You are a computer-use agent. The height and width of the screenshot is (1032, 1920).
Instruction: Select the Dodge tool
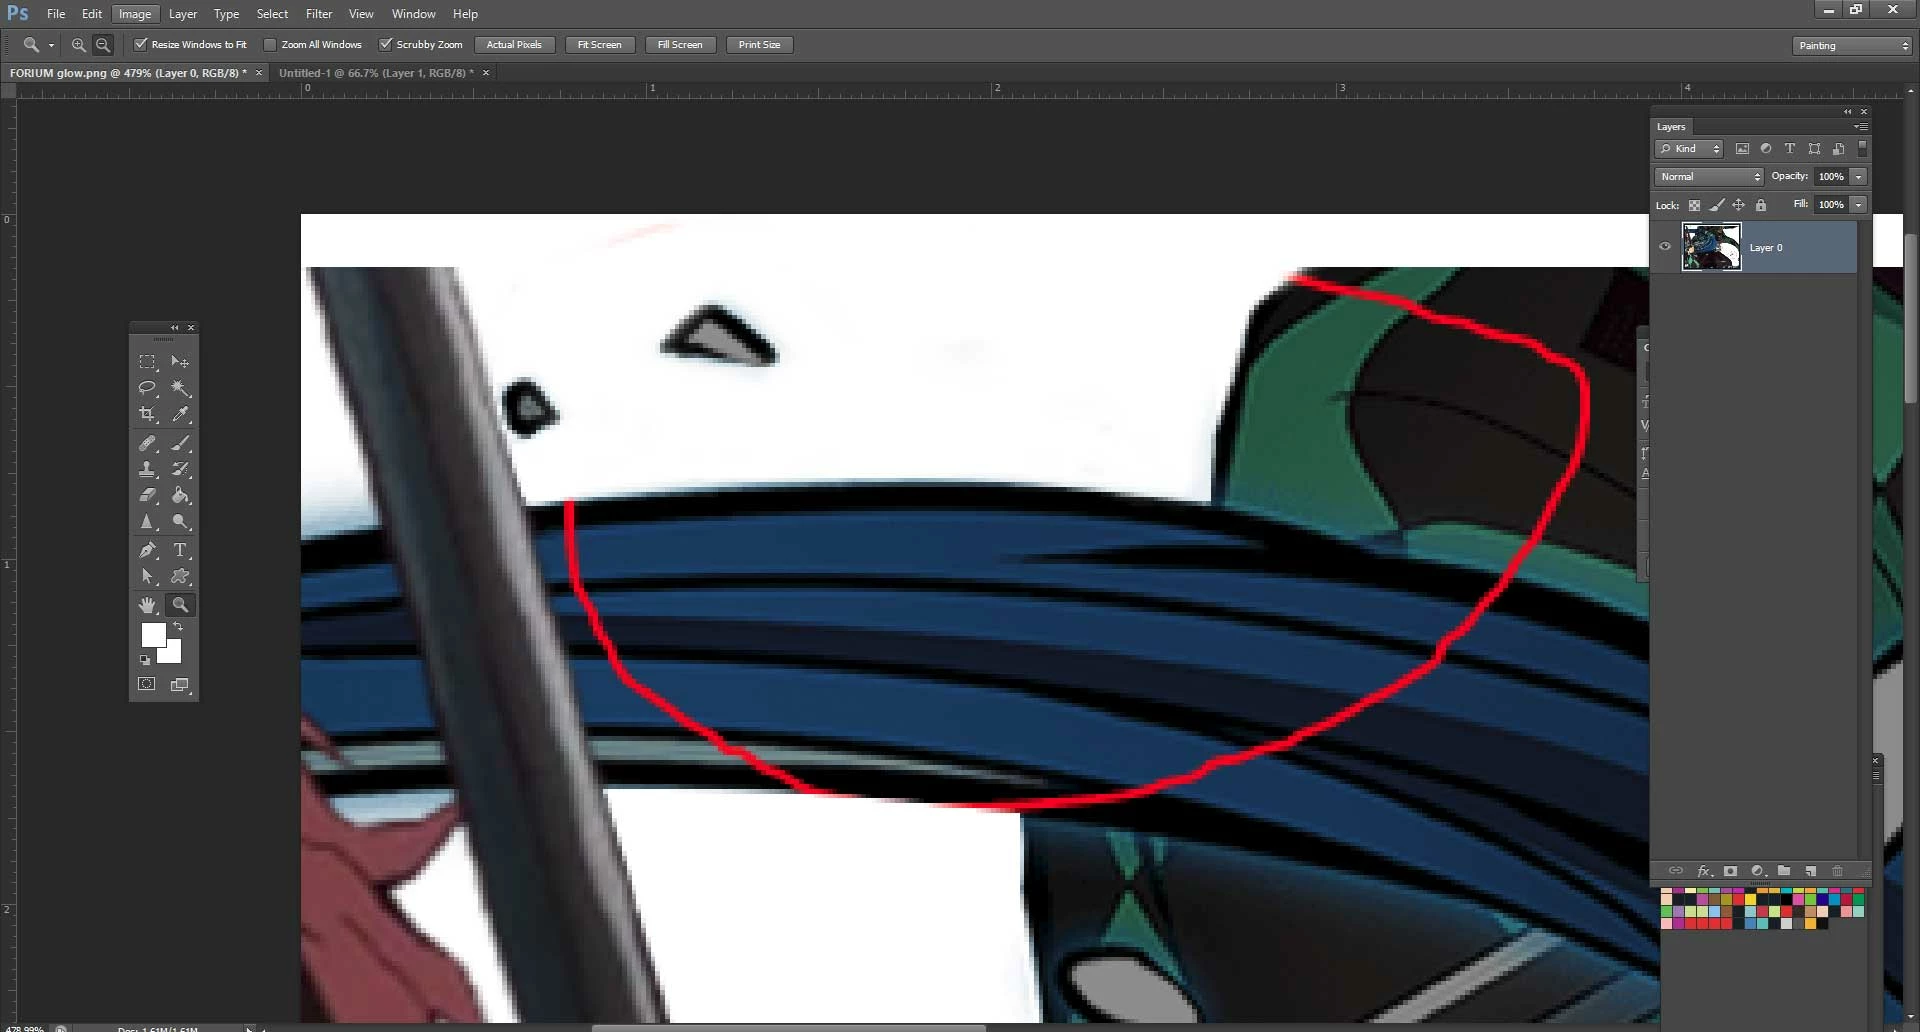(x=180, y=522)
